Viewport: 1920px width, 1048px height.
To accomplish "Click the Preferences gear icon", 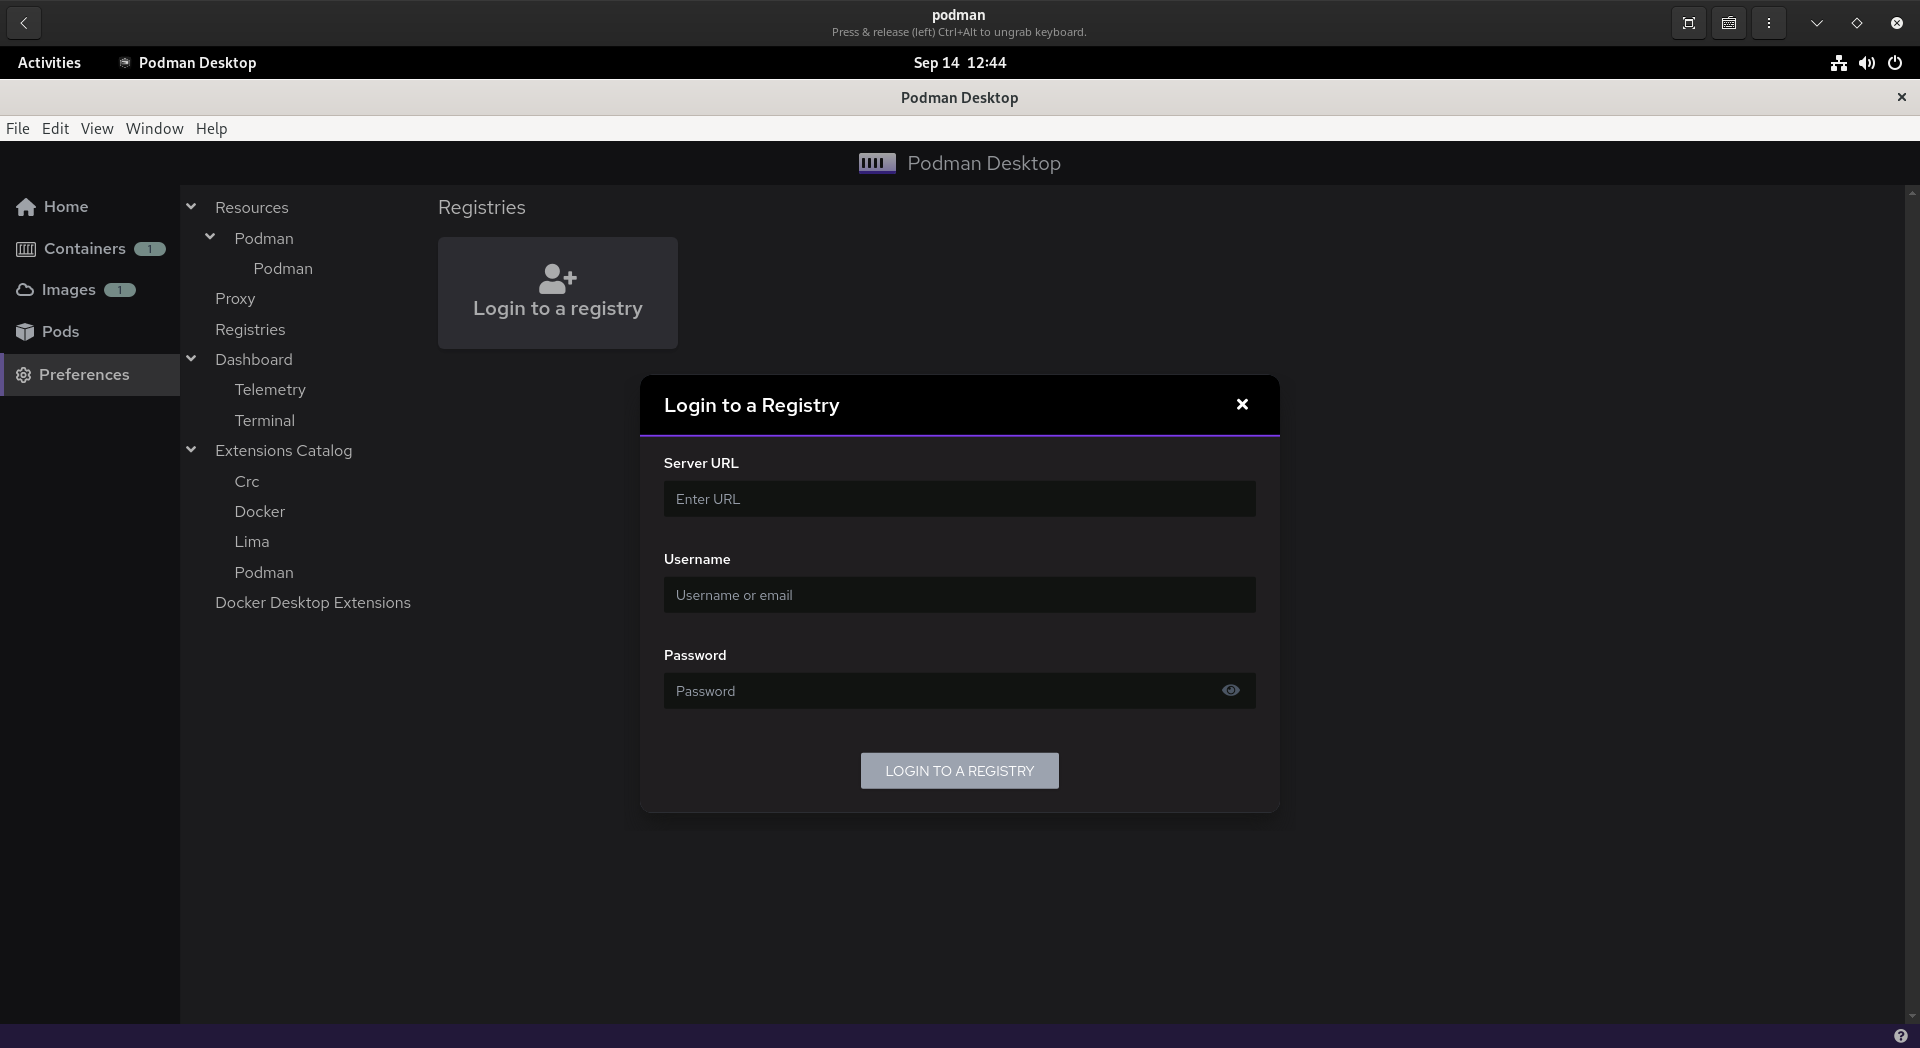I will tap(24, 375).
